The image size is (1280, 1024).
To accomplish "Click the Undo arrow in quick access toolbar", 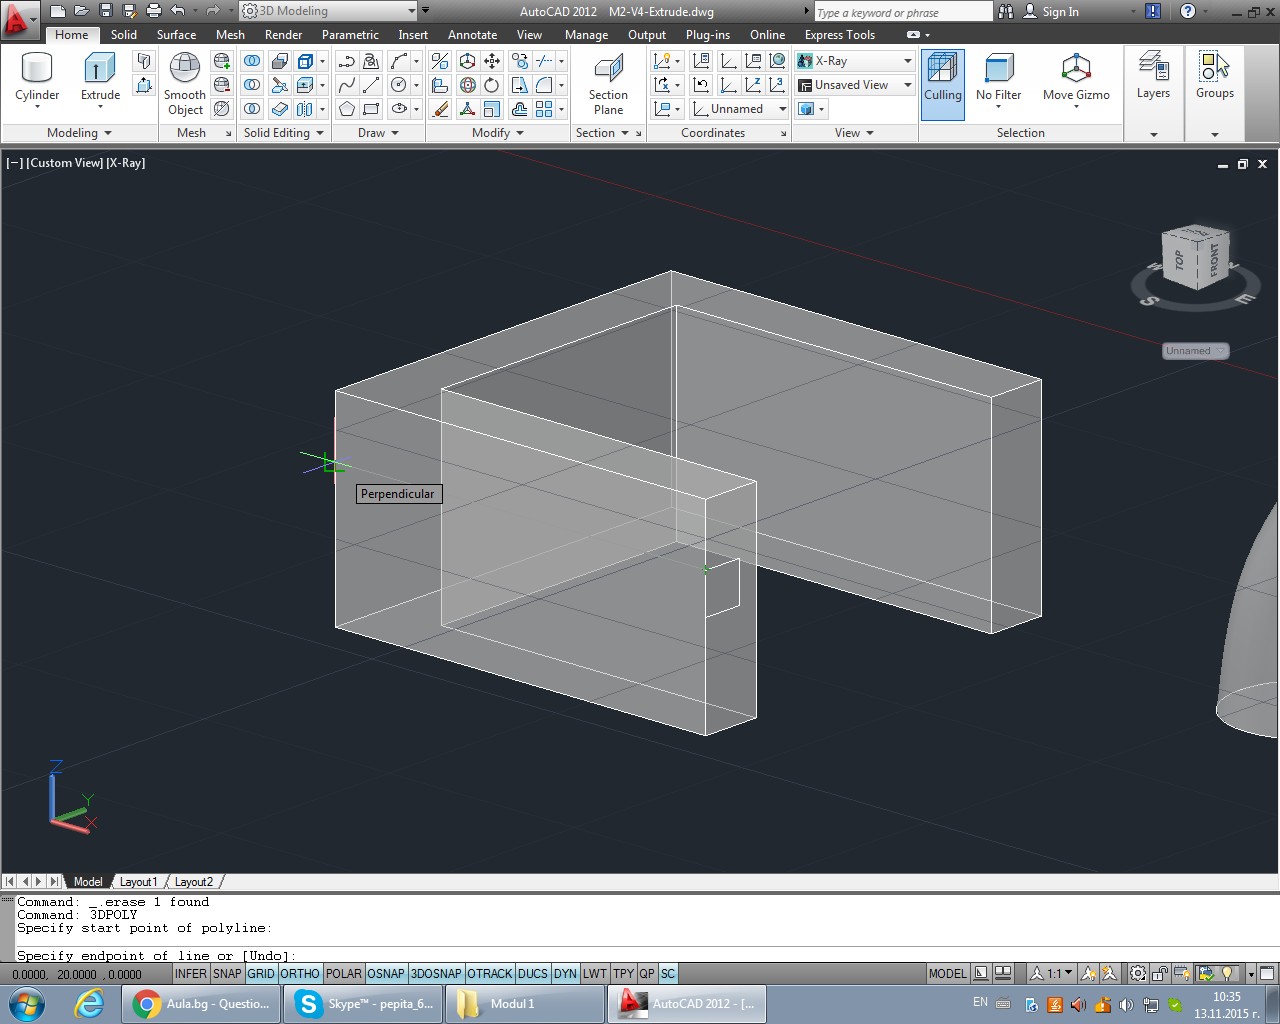I will tap(177, 11).
